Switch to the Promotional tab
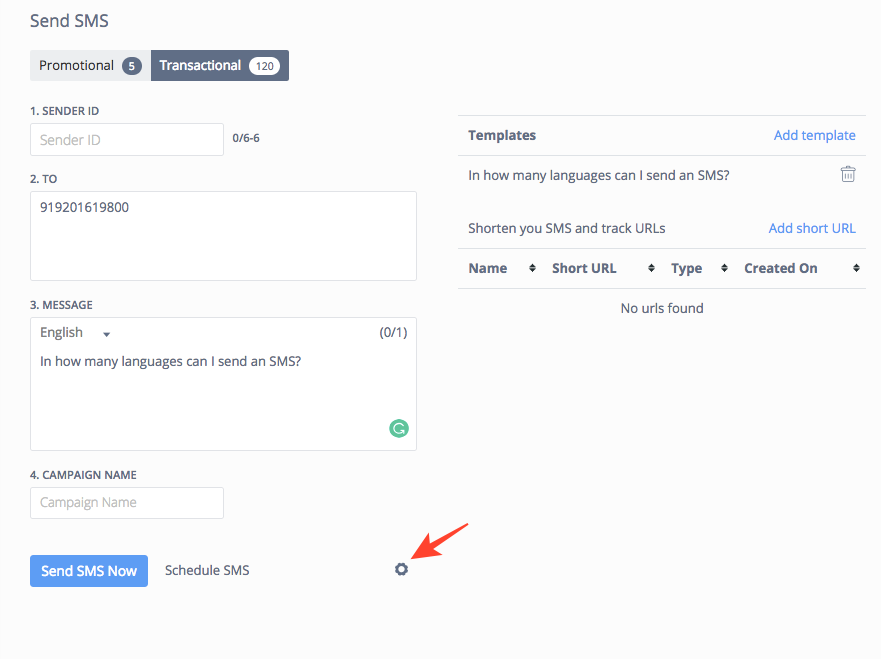881x659 pixels. (90, 65)
